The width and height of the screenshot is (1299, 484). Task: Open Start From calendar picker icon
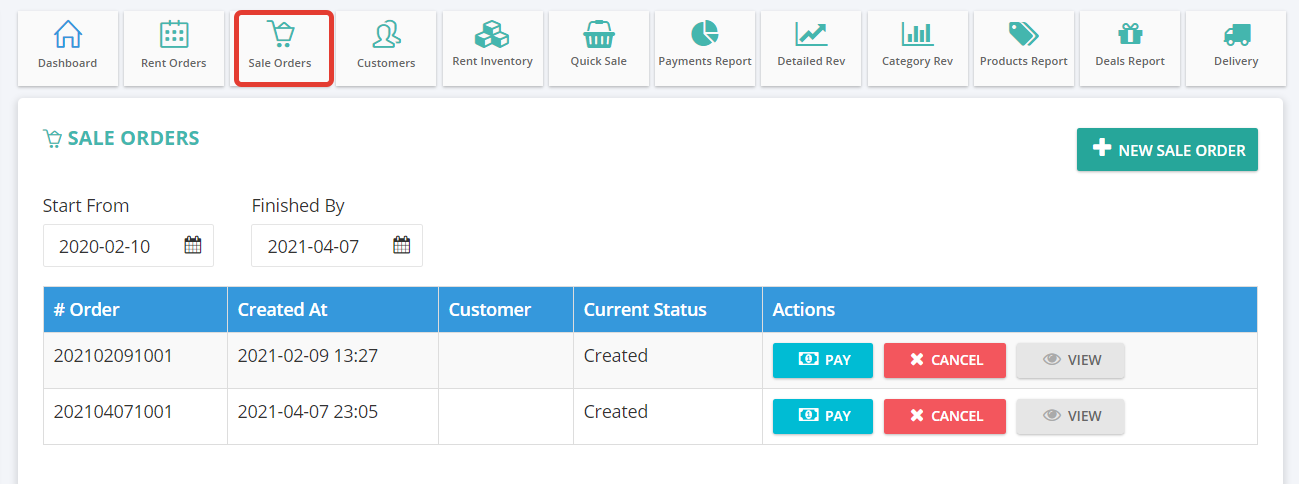[x=193, y=245]
